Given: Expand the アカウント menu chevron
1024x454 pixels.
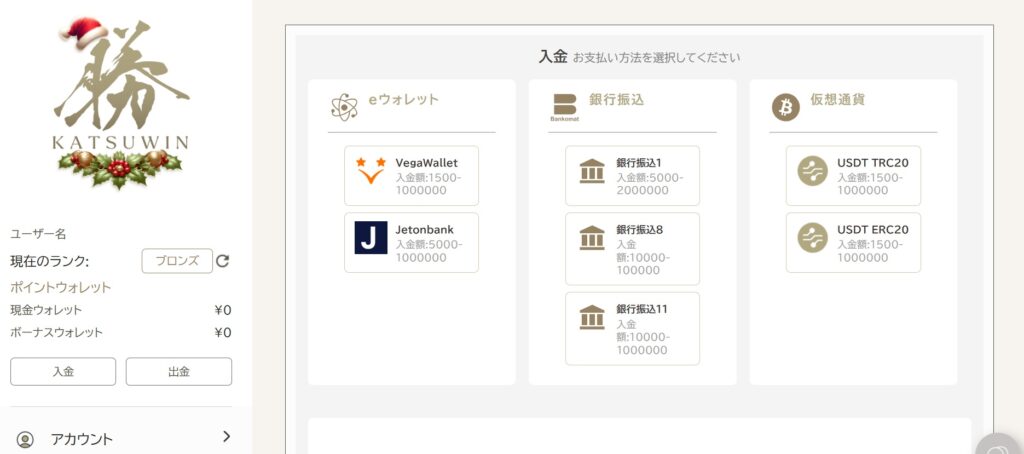Looking at the screenshot, I should (227, 436).
